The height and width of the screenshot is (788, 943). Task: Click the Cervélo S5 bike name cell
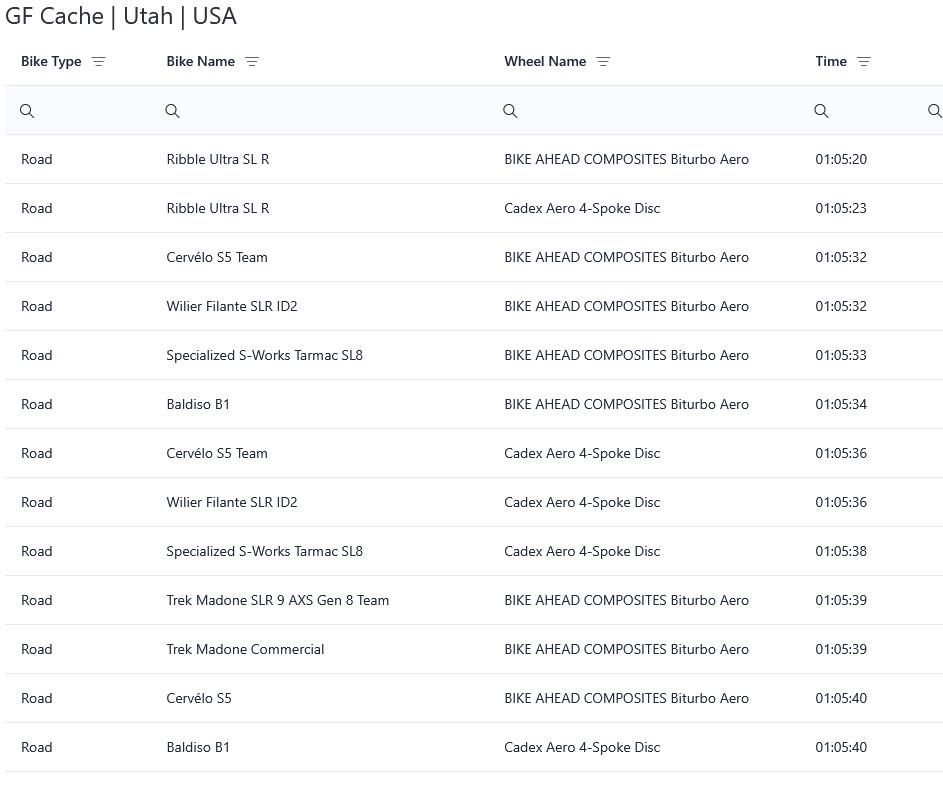pyautogui.click(x=198, y=698)
